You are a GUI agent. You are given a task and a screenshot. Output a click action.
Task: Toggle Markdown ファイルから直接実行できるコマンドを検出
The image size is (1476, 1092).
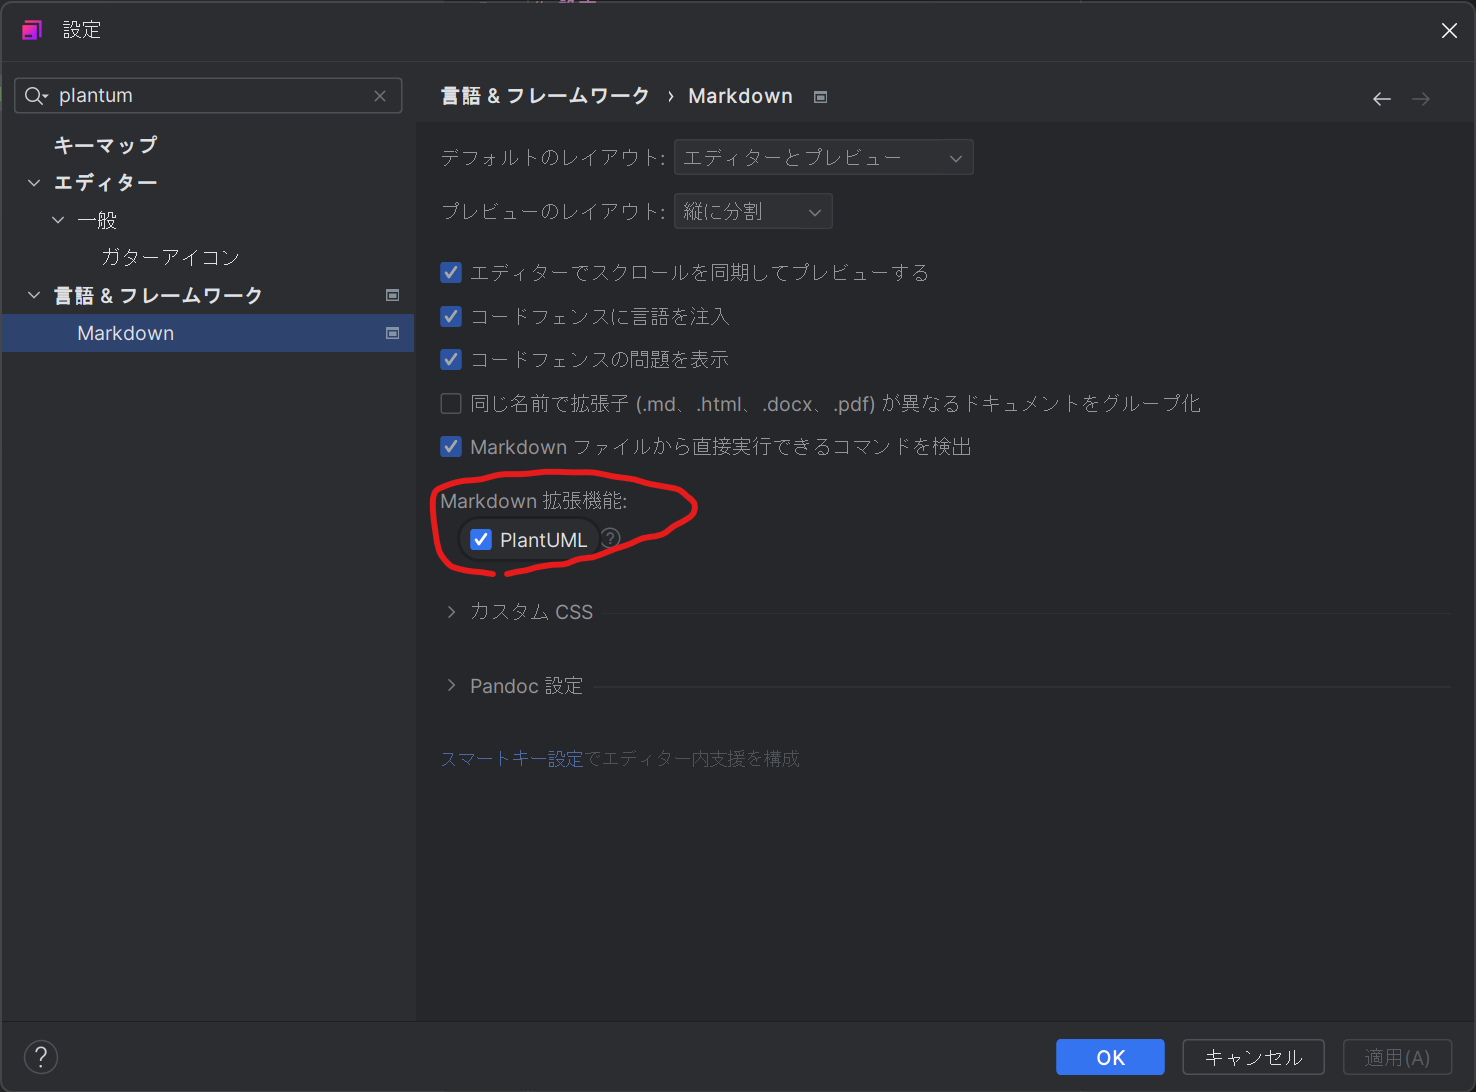[451, 446]
